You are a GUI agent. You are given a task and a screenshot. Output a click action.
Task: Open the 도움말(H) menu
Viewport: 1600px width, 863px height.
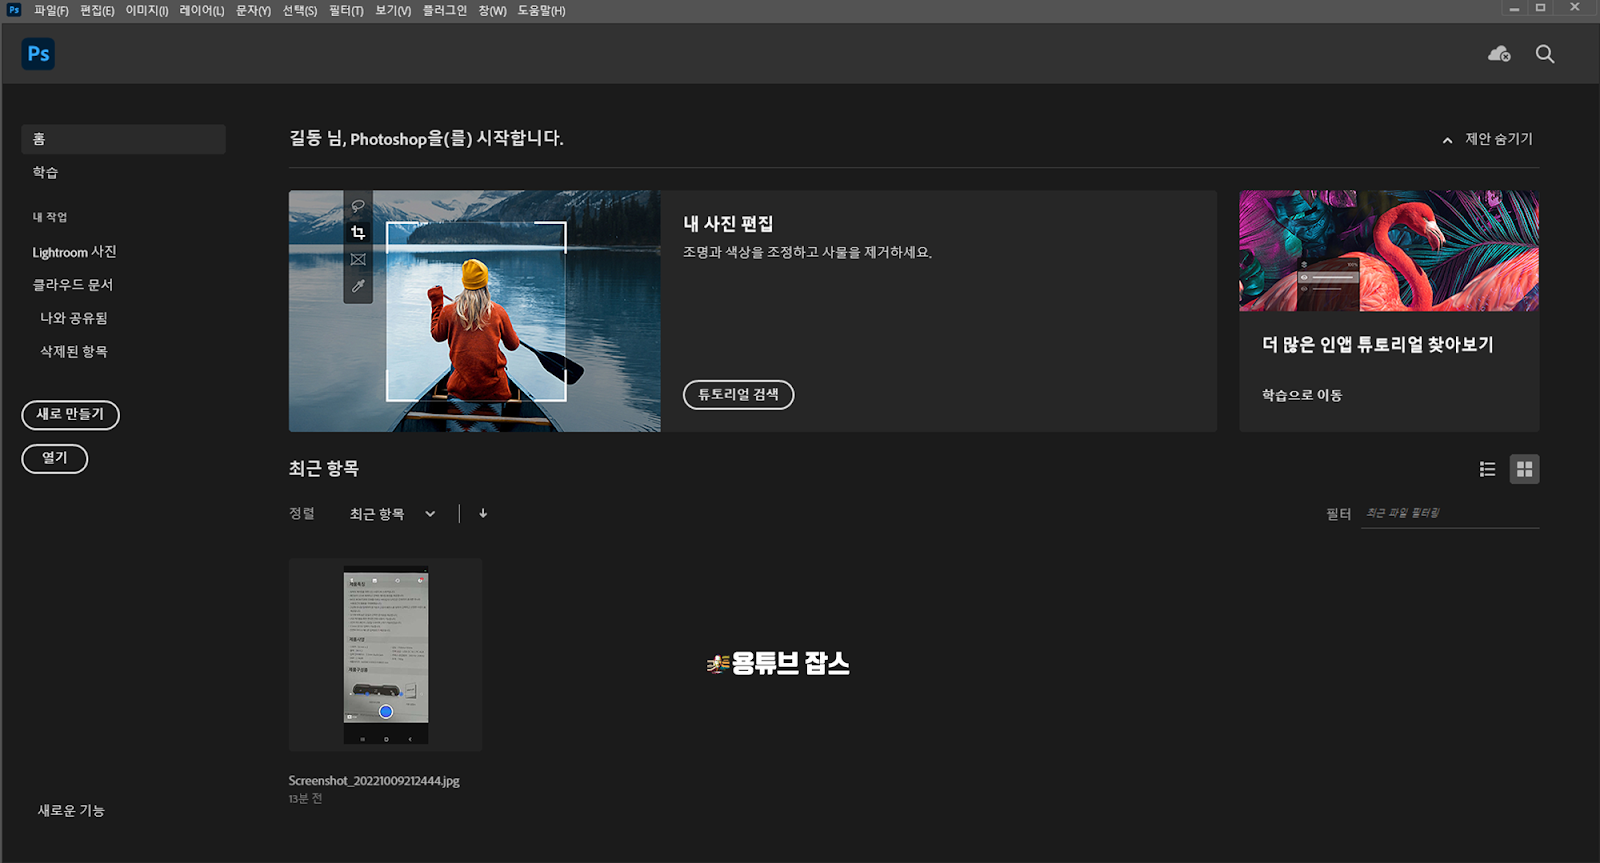coord(541,11)
